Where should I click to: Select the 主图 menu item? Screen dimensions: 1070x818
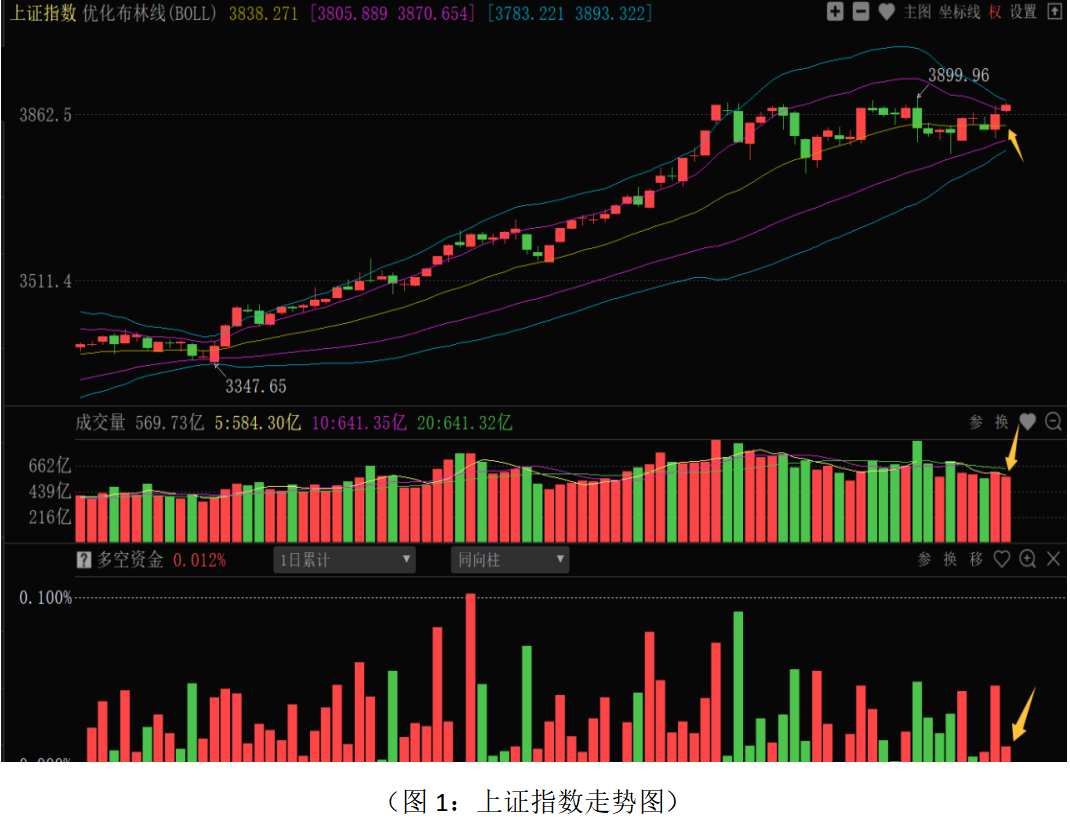click(917, 12)
